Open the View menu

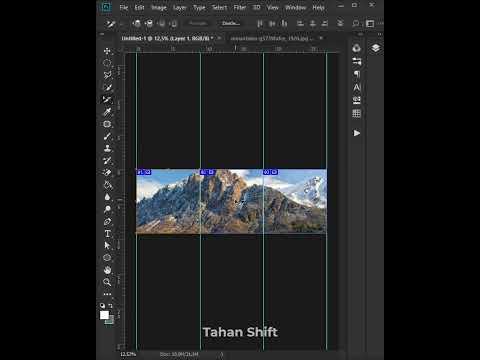tap(272, 7)
